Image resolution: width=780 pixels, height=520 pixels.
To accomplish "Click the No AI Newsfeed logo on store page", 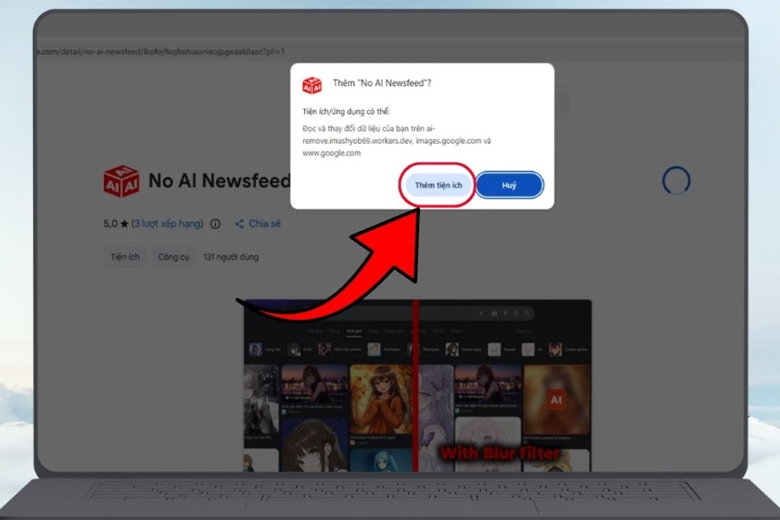I will pyautogui.click(x=121, y=181).
